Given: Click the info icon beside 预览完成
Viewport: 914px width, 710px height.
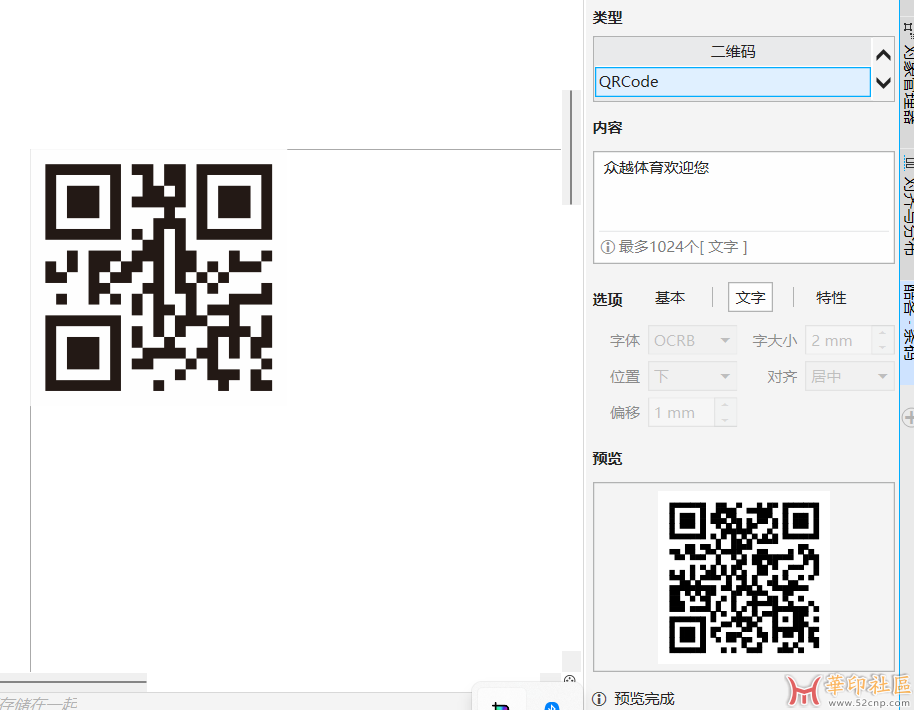Looking at the screenshot, I should [x=599, y=699].
